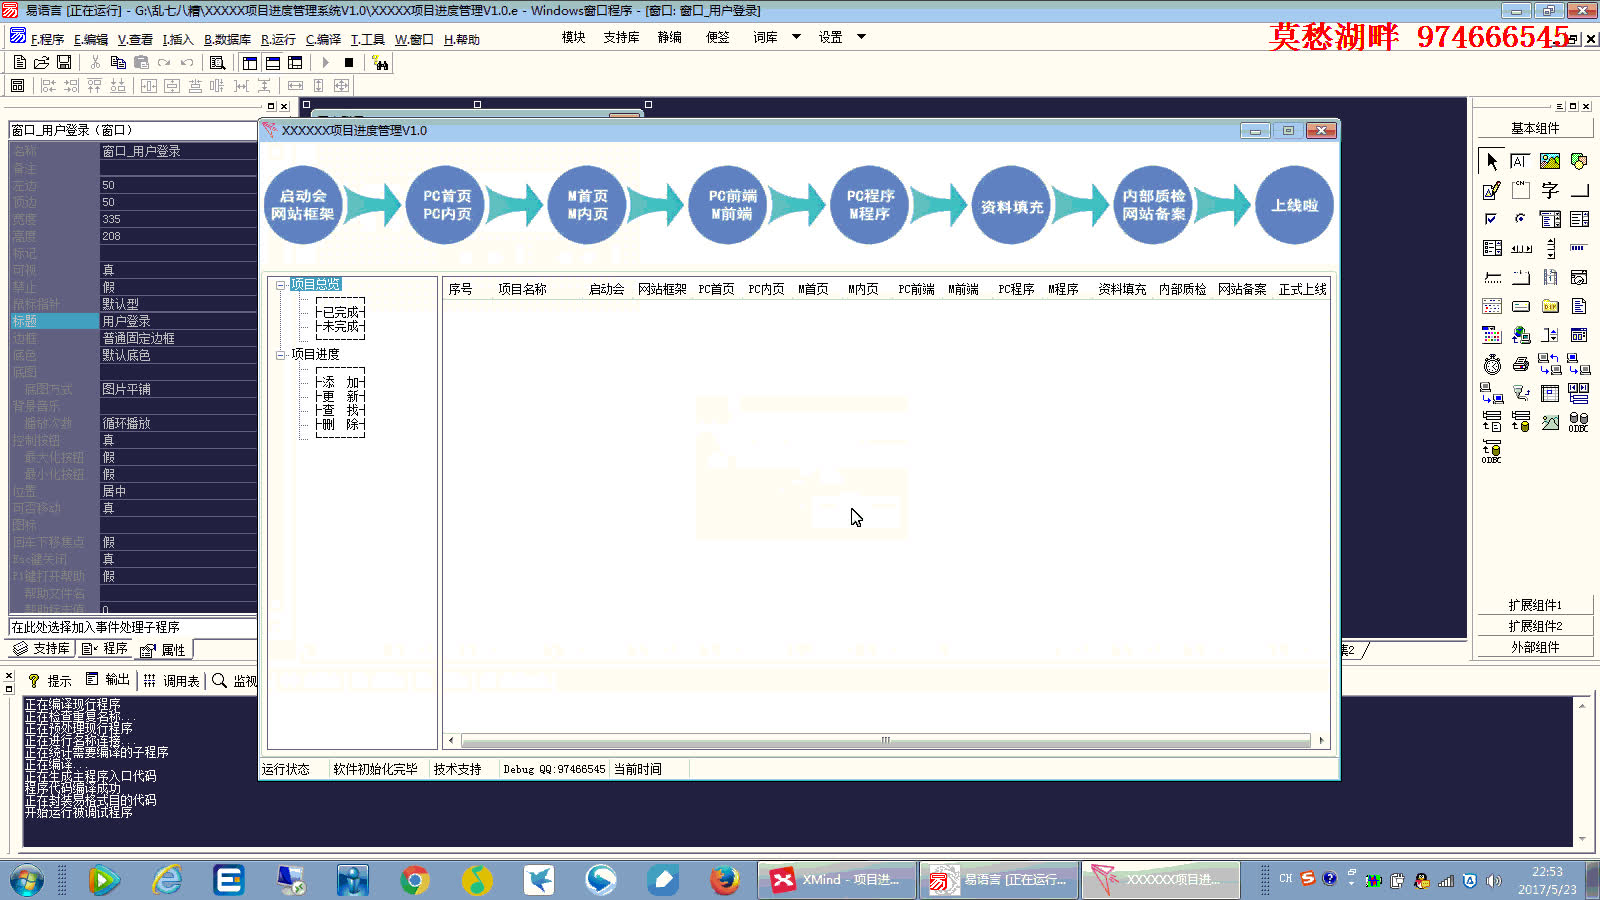Screen dimensions: 1600x900
Task: Toggle the 最大化按钮 property value 假
Action: click(x=178, y=457)
